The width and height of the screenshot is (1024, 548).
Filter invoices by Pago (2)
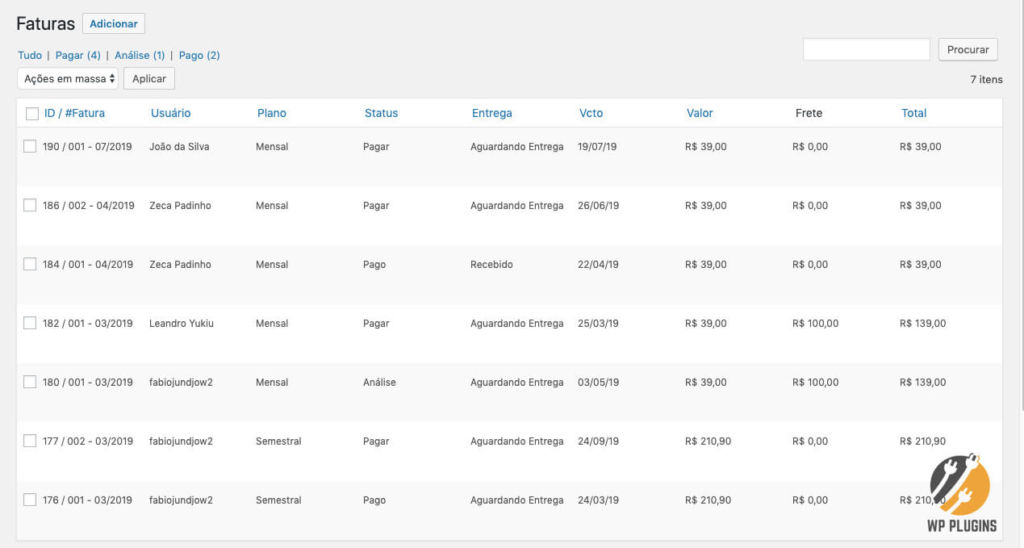[199, 56]
